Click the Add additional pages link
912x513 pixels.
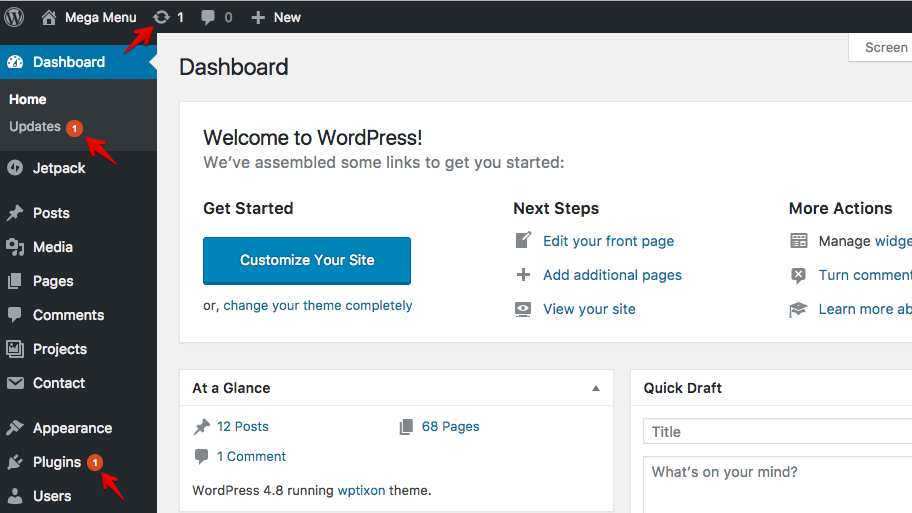point(612,275)
